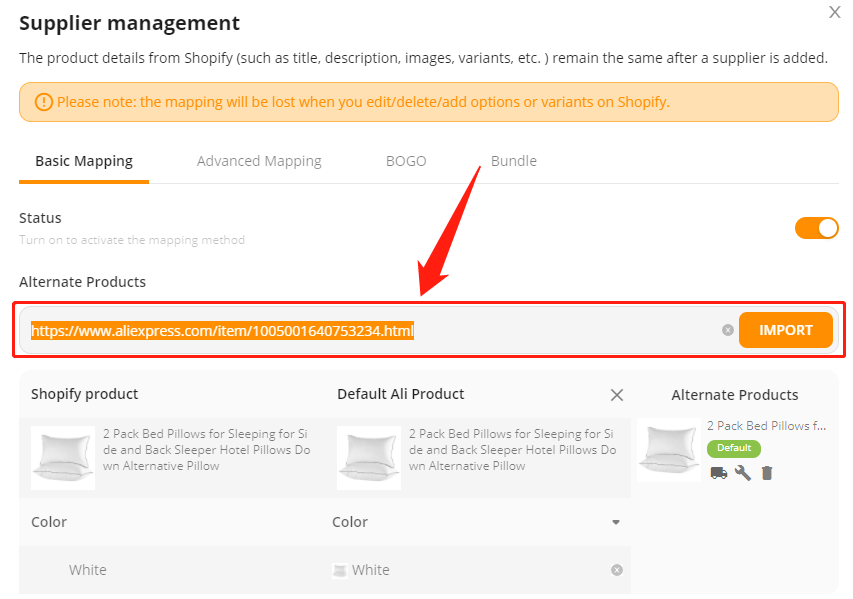The image size is (853, 599).
Task: Remove the White variant mapping
Action: (616, 570)
